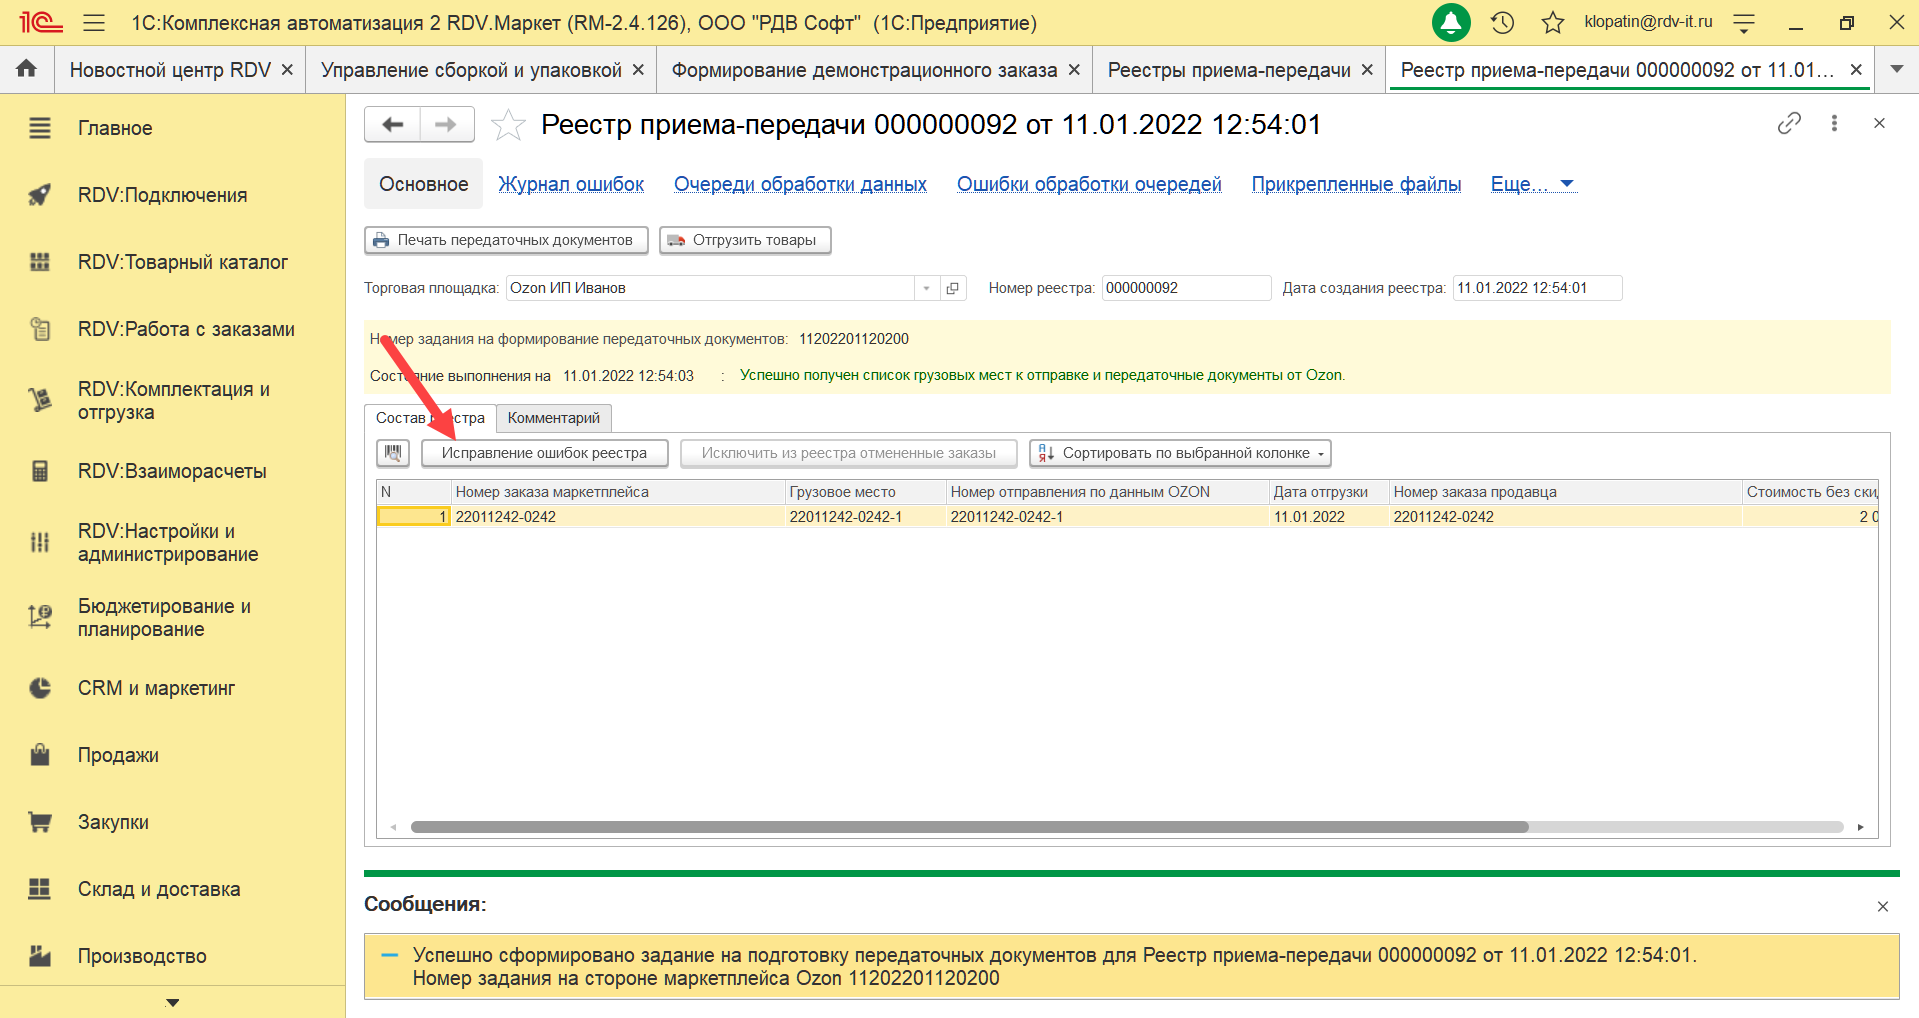Image resolution: width=1919 pixels, height=1018 pixels.
Task: Expand the open tabs list arrow
Action: (x=1896, y=69)
